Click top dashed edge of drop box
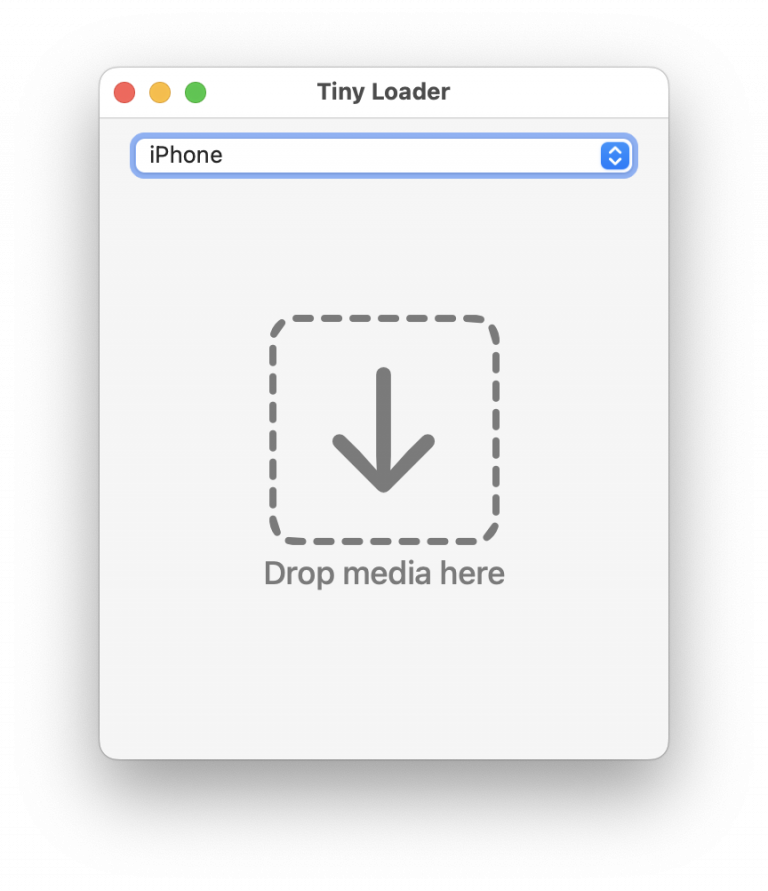 [384, 318]
